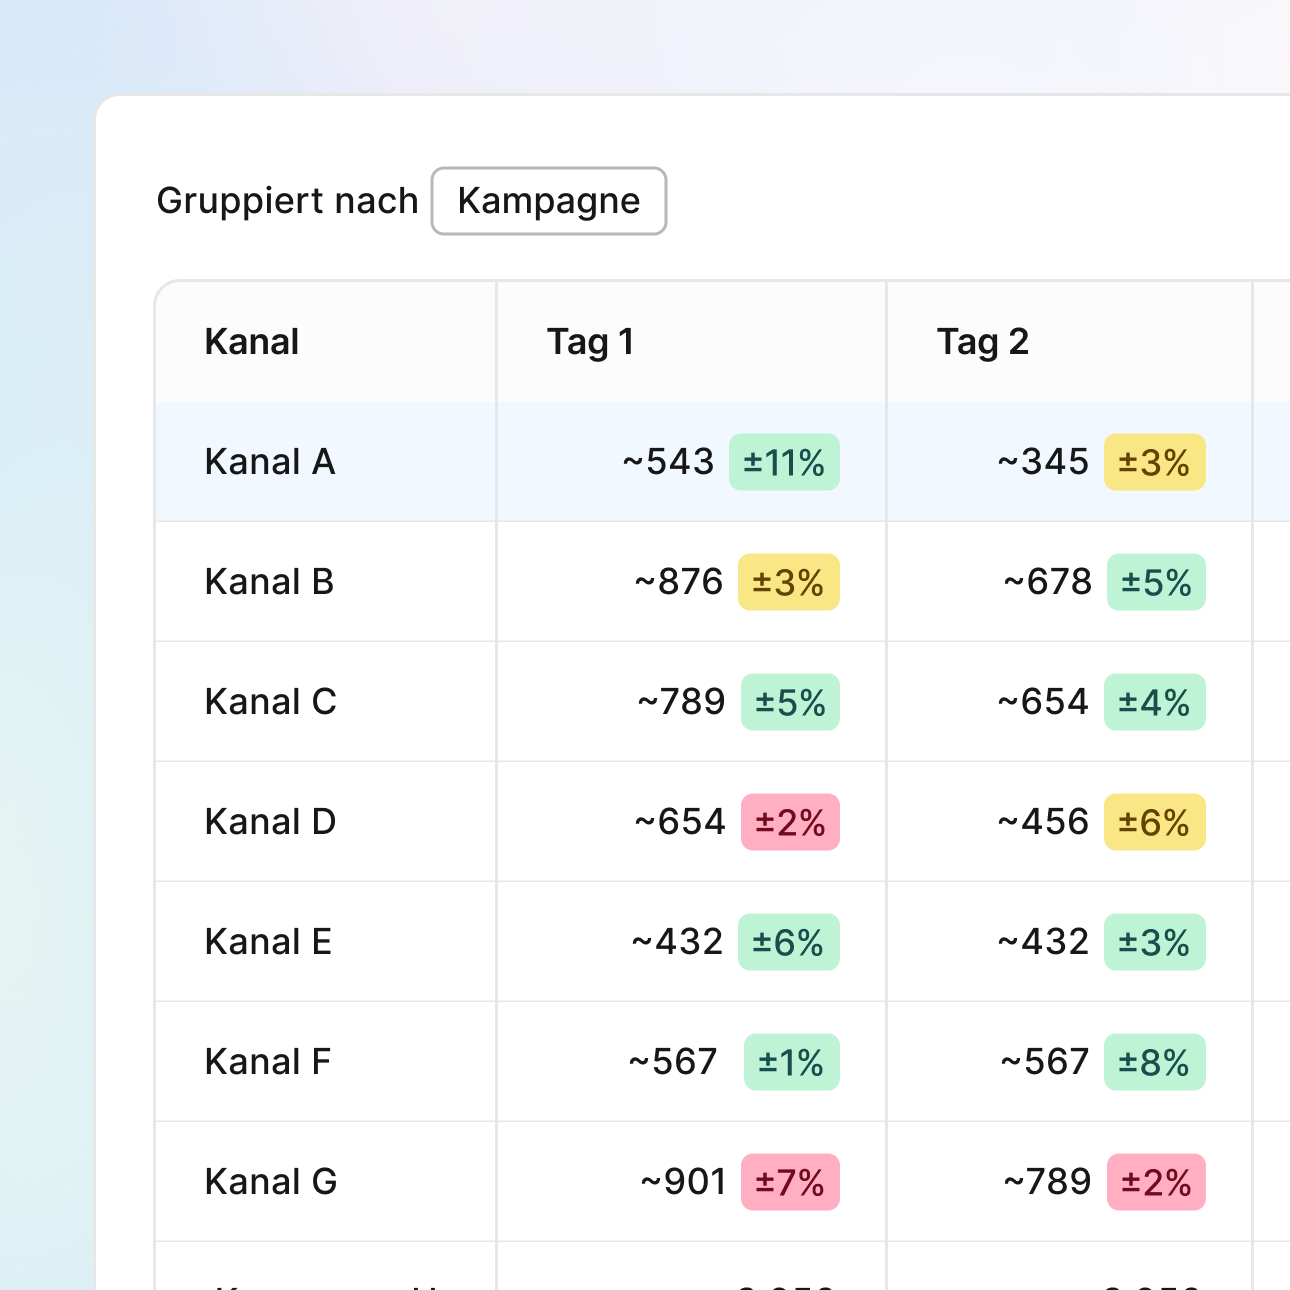This screenshot has width=1290, height=1290.
Task: Select the Kanal E row label
Action: (x=268, y=942)
